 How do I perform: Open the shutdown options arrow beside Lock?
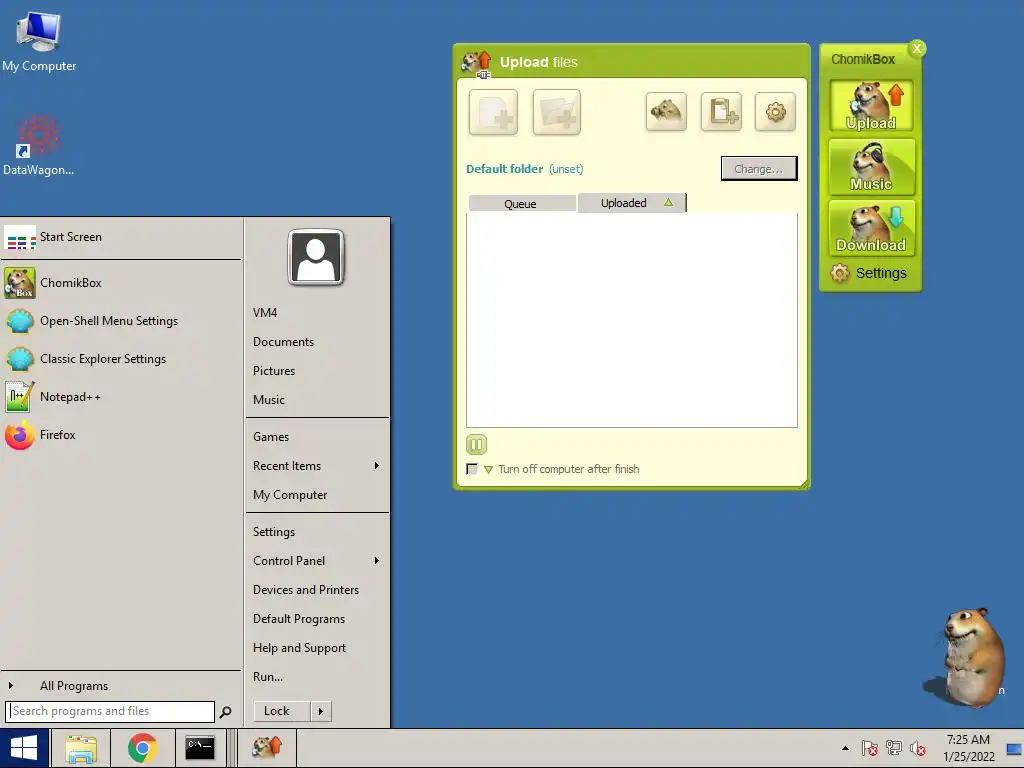[x=321, y=711]
